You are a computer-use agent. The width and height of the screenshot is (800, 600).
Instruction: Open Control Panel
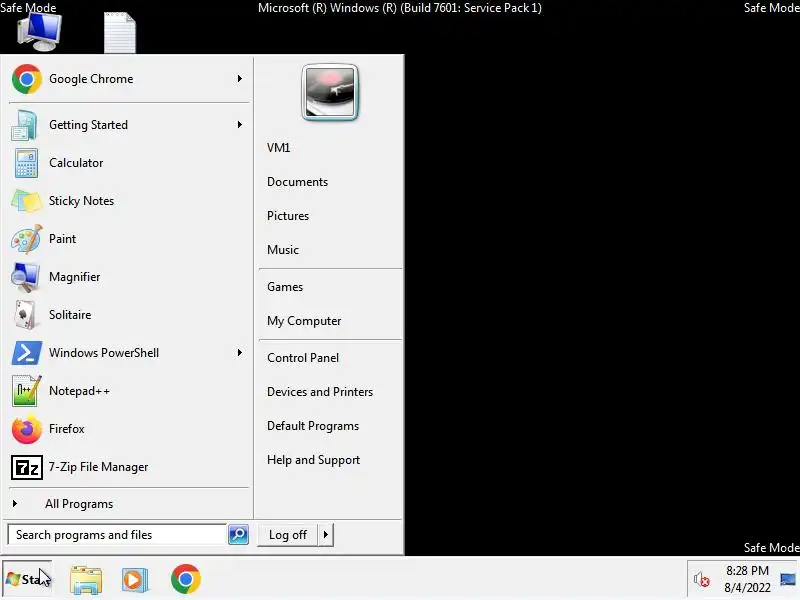coord(303,358)
